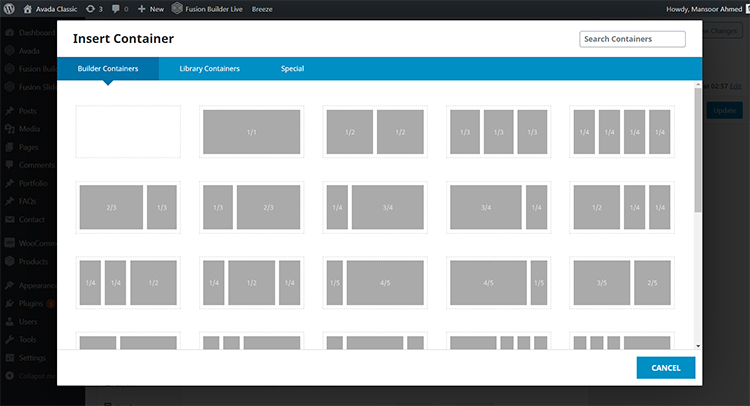The height and width of the screenshot is (406, 750).
Task: Click the updates icon showing 3
Action: tap(94, 9)
